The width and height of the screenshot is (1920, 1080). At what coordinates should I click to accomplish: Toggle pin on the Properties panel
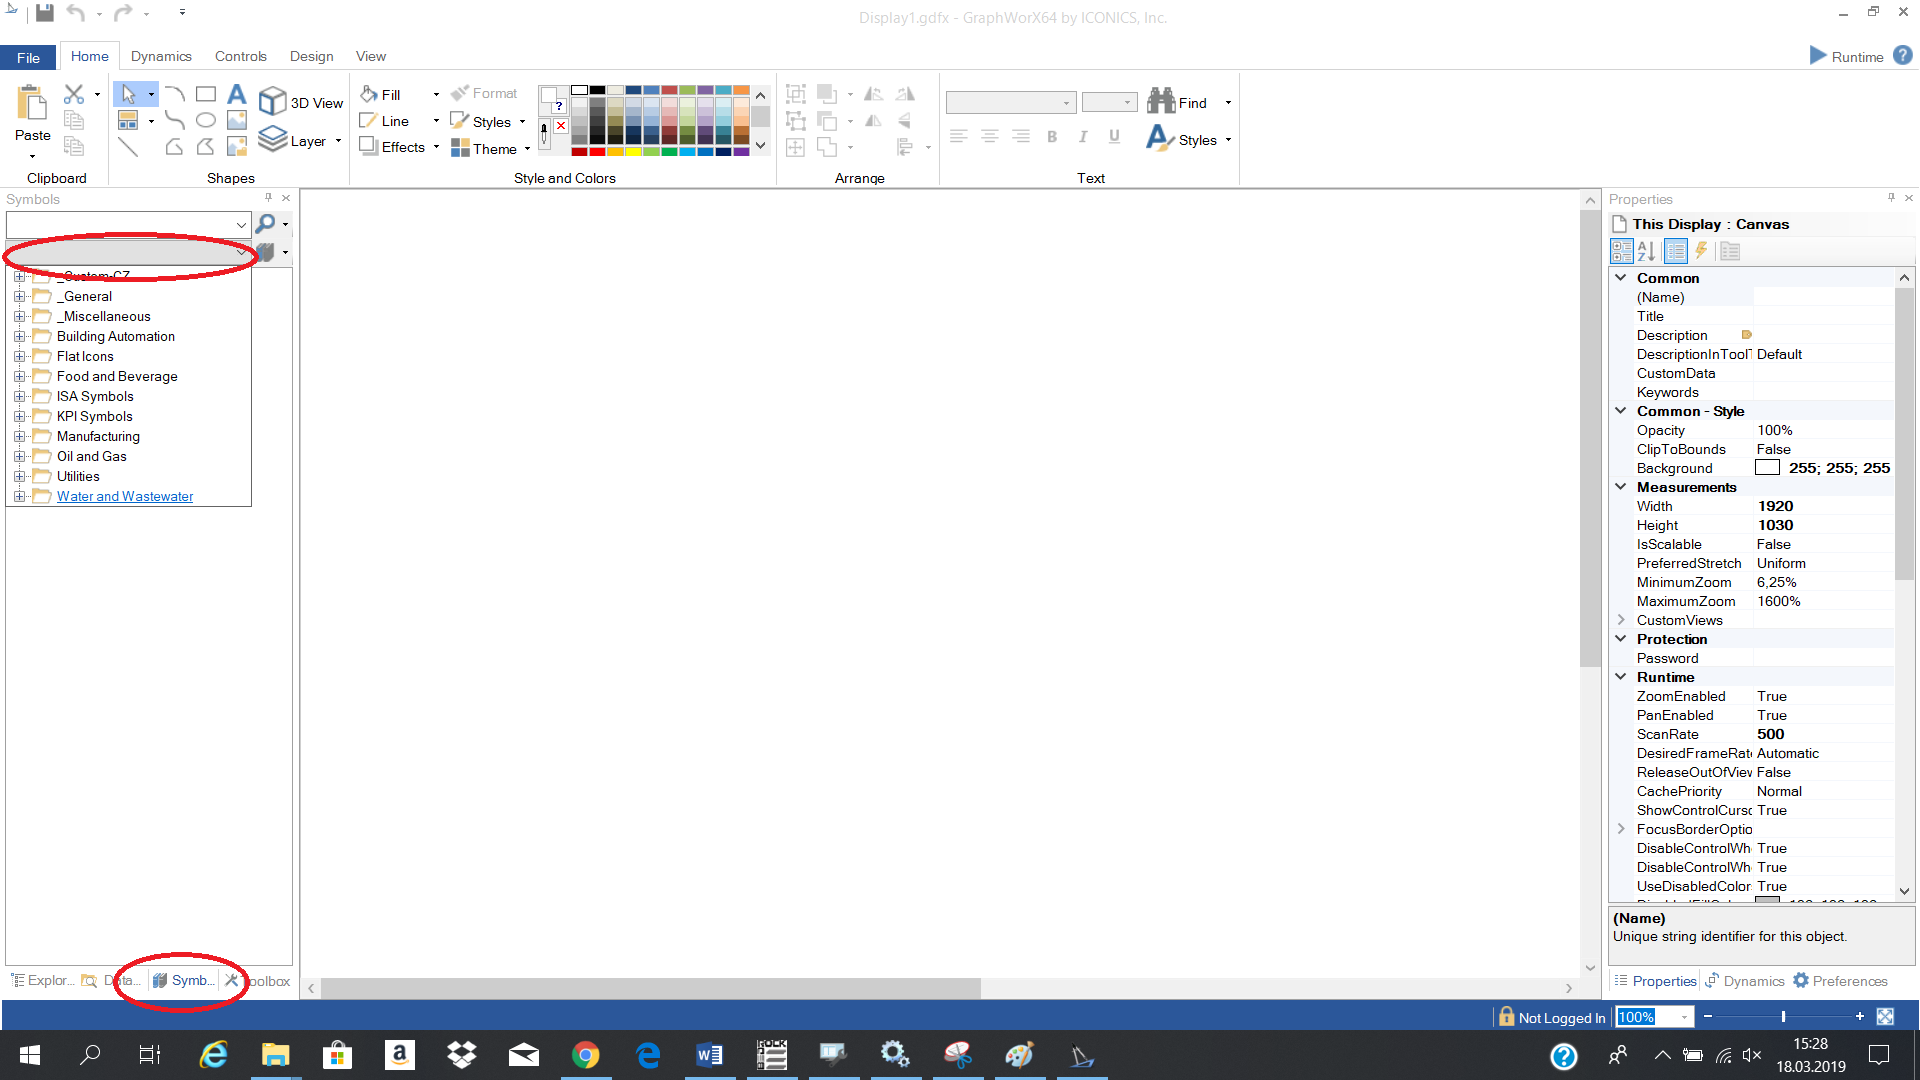(1891, 198)
